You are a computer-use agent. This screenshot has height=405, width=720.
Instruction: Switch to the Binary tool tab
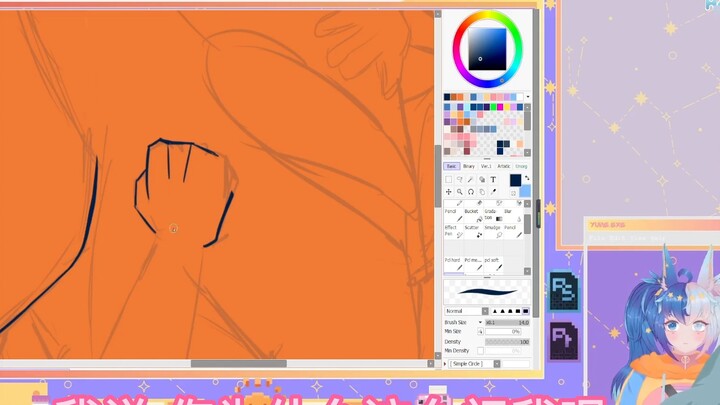[469, 166]
